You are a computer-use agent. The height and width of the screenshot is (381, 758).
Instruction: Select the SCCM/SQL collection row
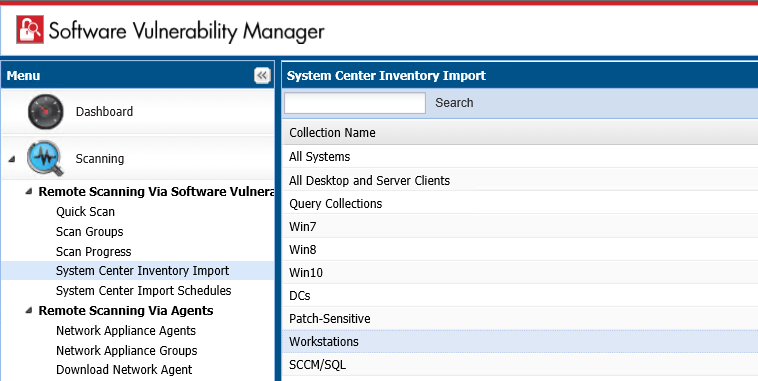[x=520, y=365]
